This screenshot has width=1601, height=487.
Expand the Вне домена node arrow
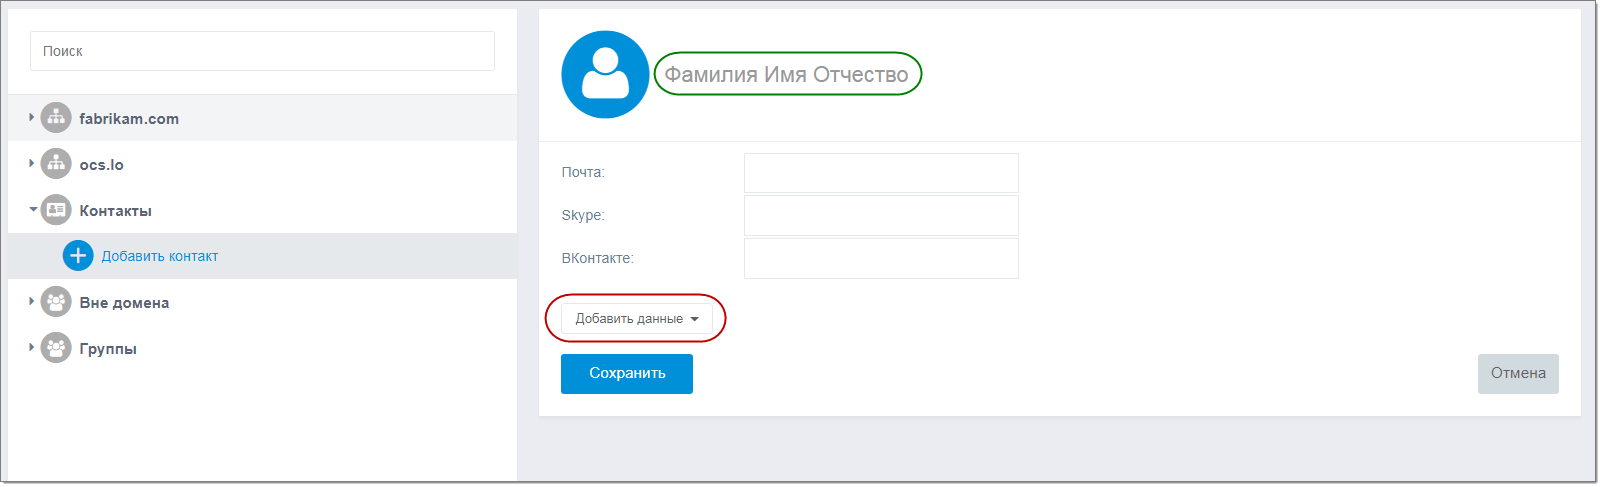coord(32,301)
